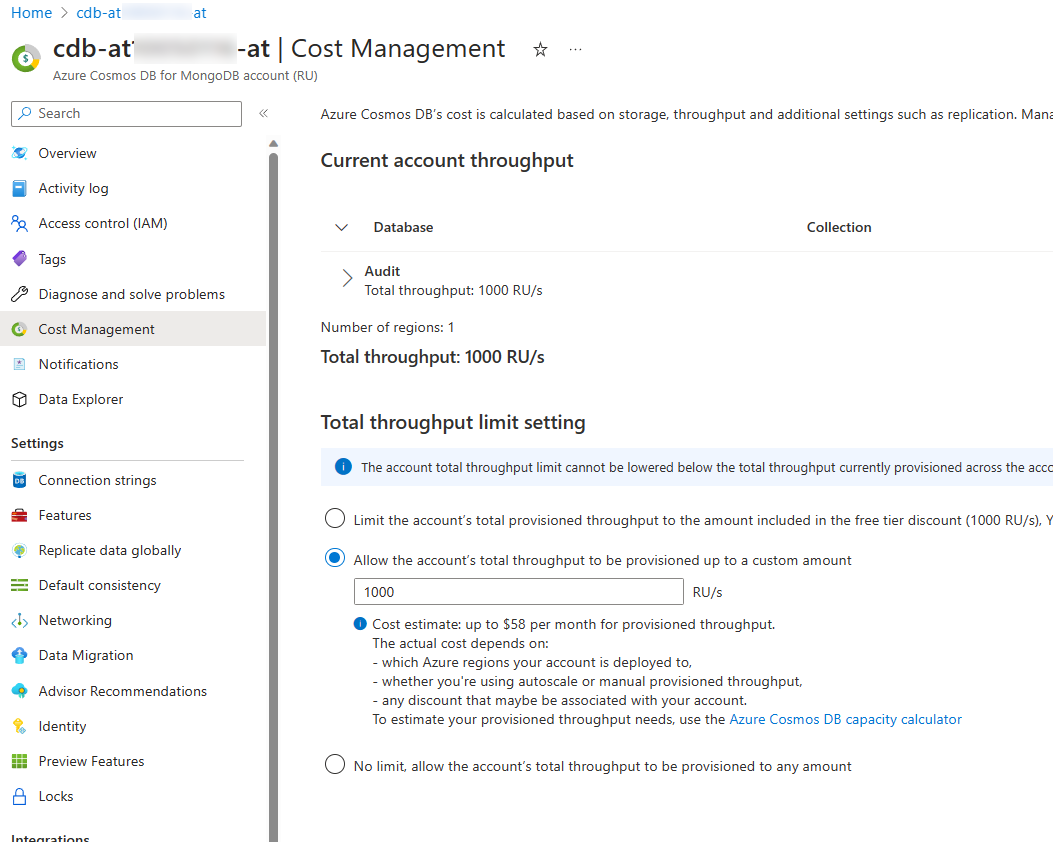Click 'Total throughput: 1000 RU/s' under Audit

pyautogui.click(x=453, y=290)
